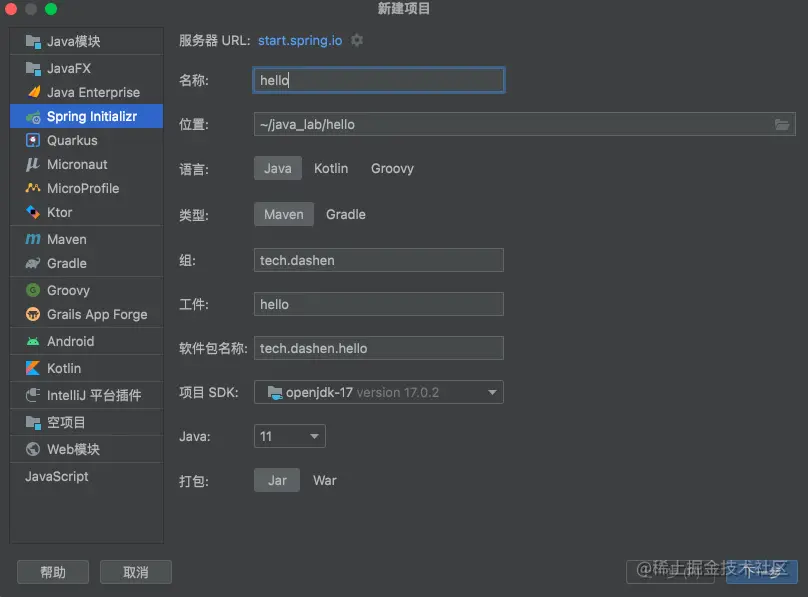Select the Kotlin label in the sidebar
Viewport: 808px width, 597px height.
click(x=64, y=368)
